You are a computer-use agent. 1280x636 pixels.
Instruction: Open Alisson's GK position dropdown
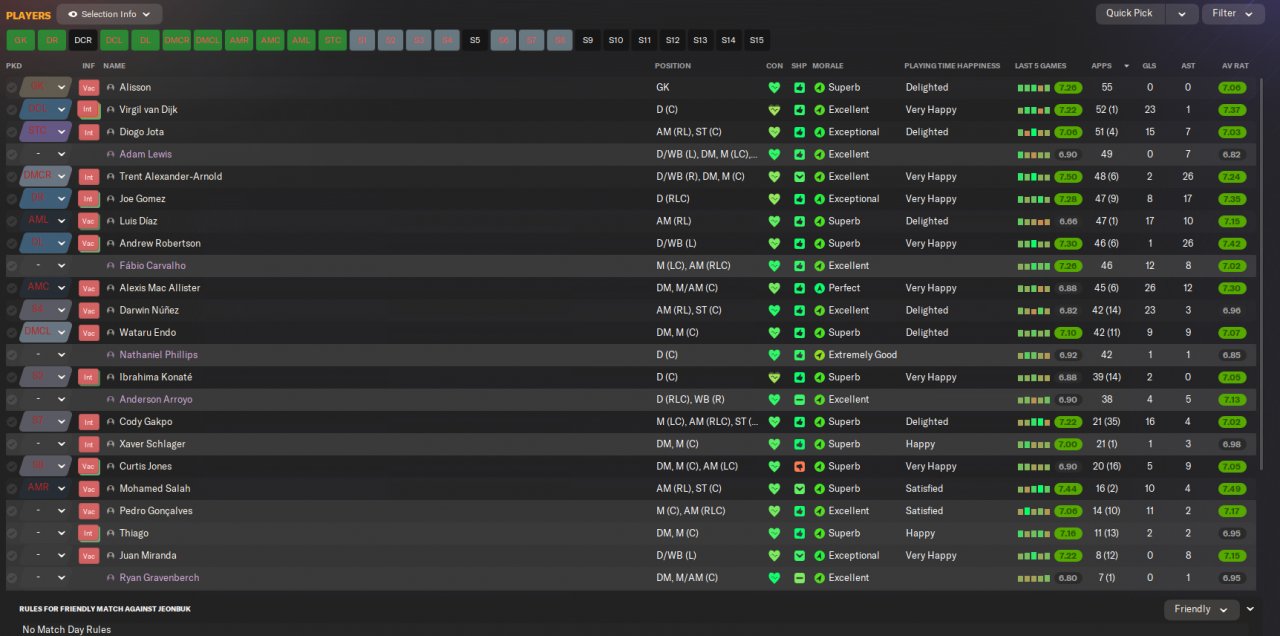pos(47,88)
